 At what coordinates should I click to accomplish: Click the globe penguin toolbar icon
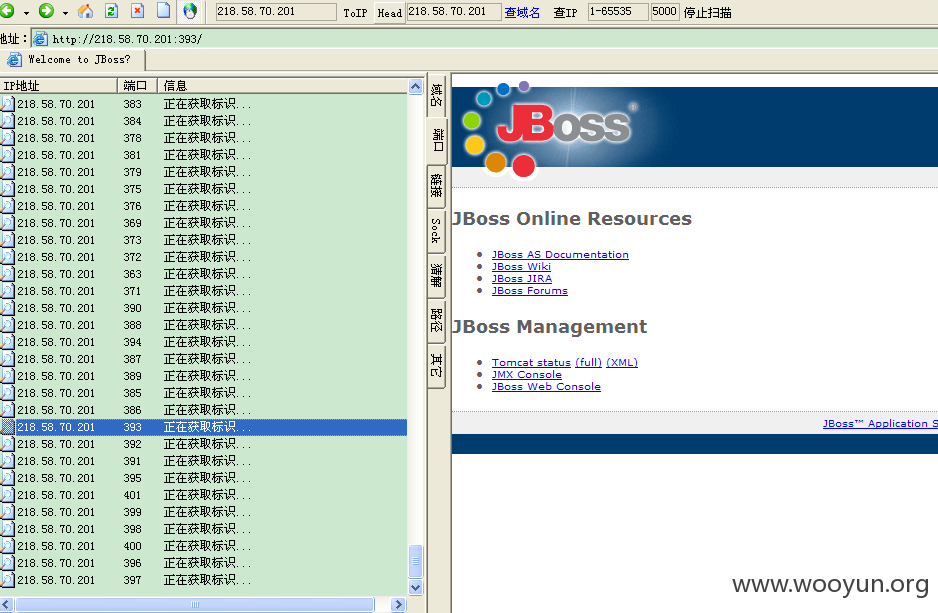(190, 11)
